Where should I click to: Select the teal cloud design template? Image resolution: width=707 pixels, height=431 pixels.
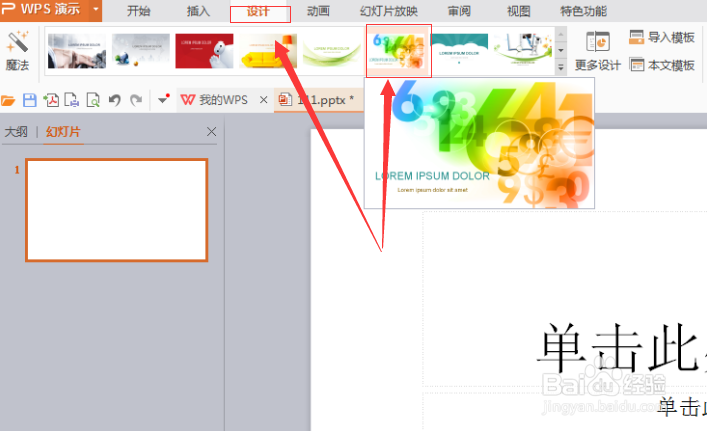coord(459,51)
